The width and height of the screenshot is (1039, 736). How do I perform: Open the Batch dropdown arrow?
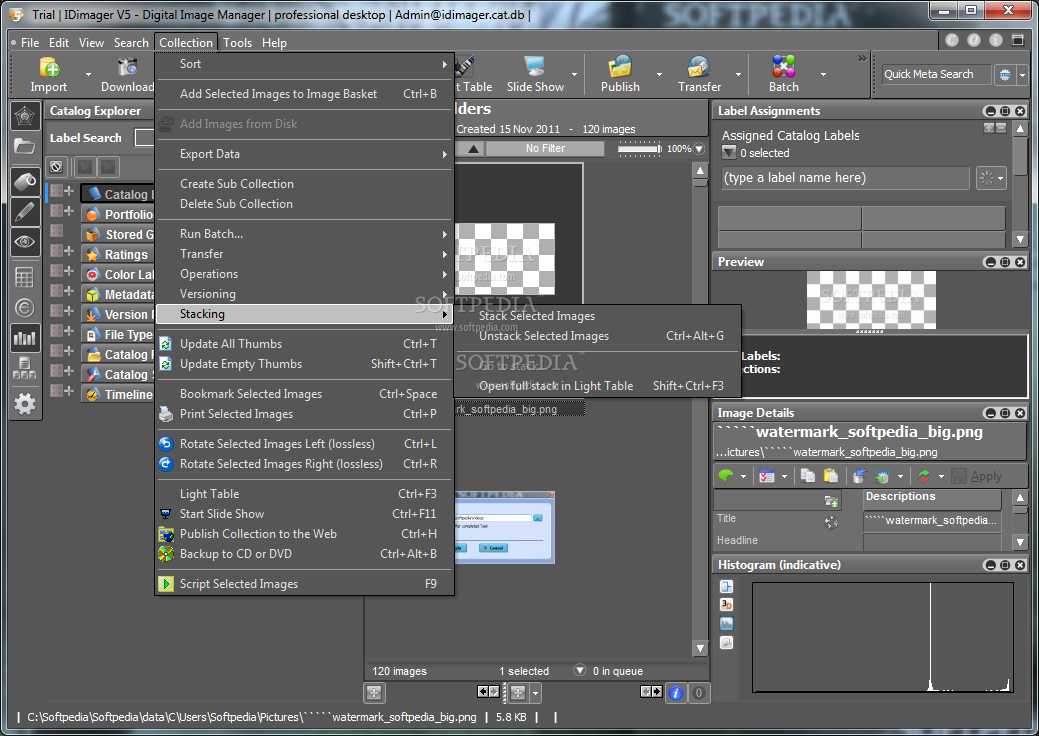click(823, 74)
